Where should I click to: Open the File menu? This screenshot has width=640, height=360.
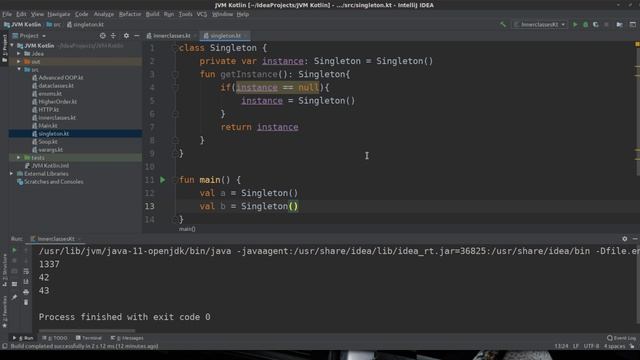click(x=7, y=14)
